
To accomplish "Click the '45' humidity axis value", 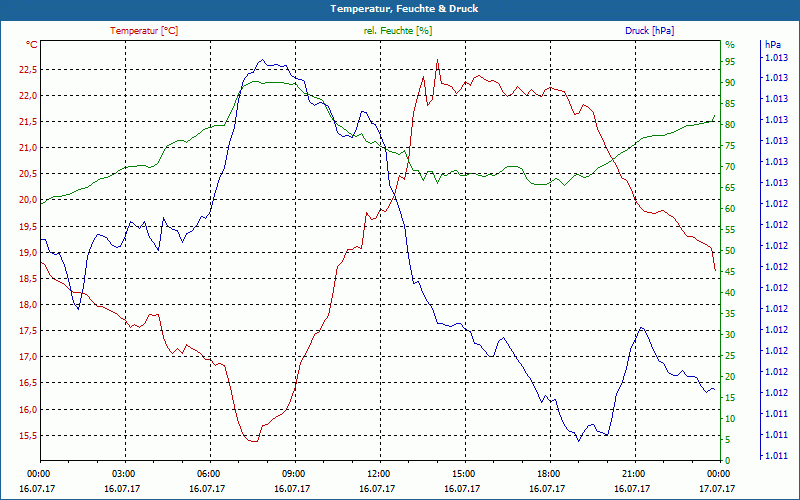I will [x=730, y=272].
